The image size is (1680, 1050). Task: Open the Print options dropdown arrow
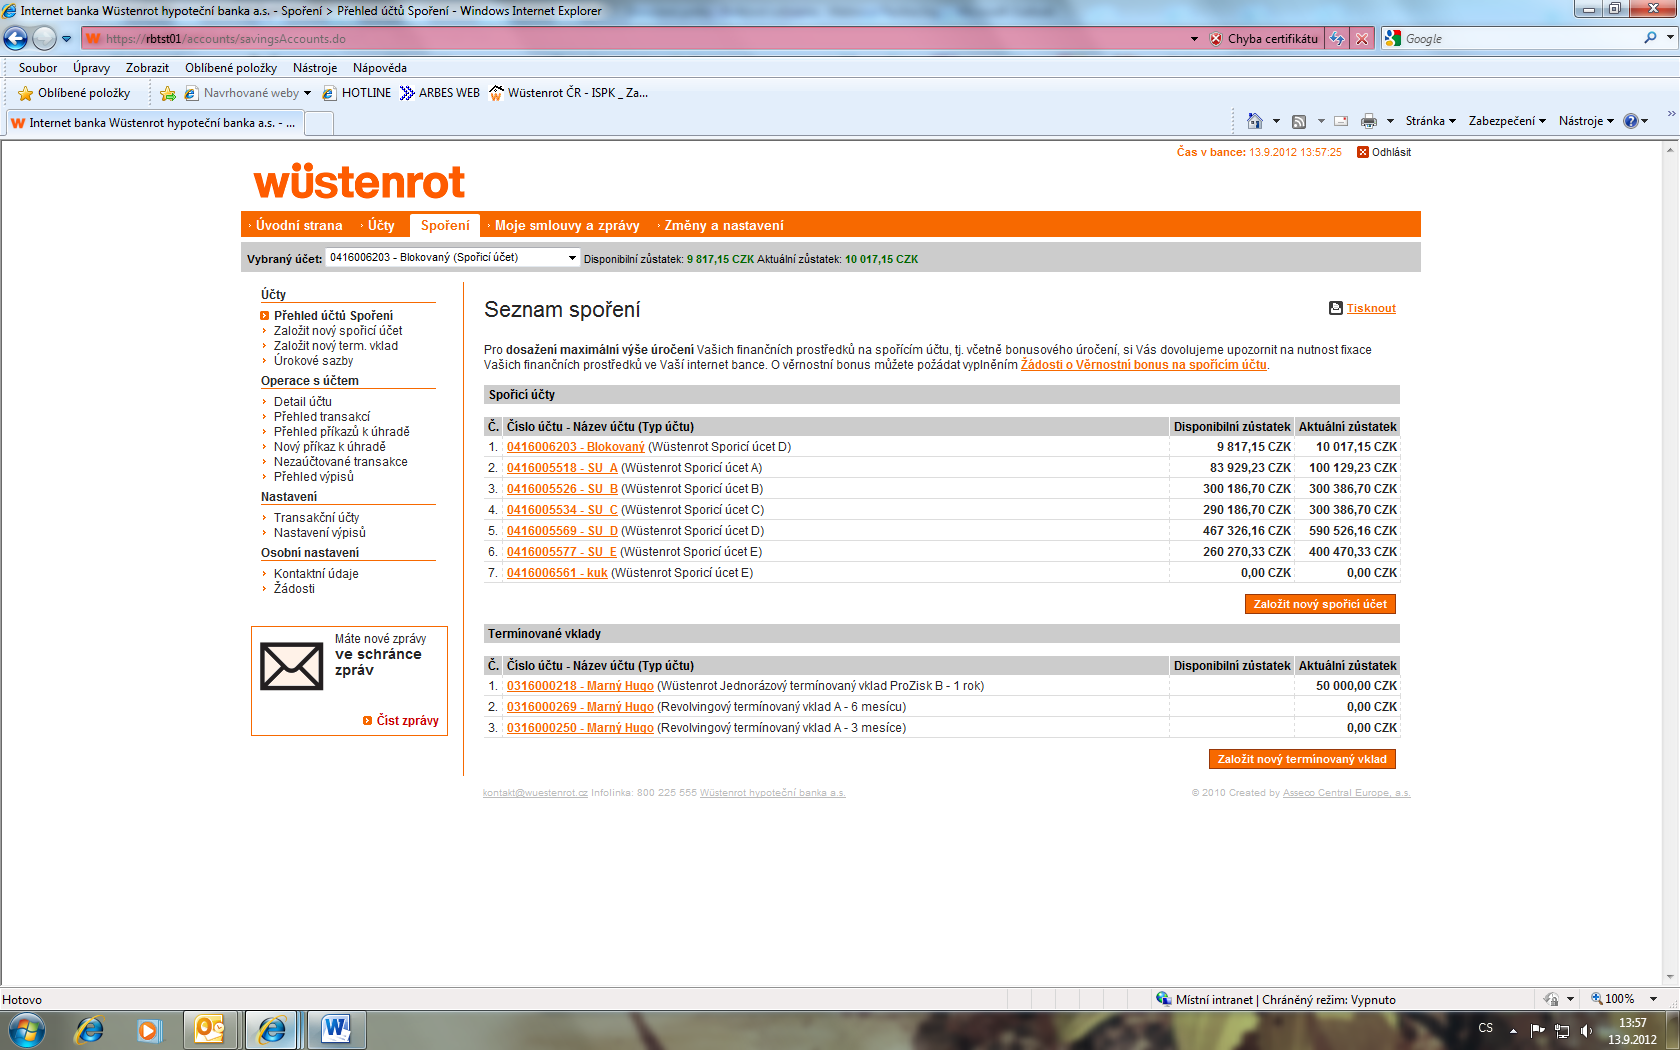click(1390, 121)
